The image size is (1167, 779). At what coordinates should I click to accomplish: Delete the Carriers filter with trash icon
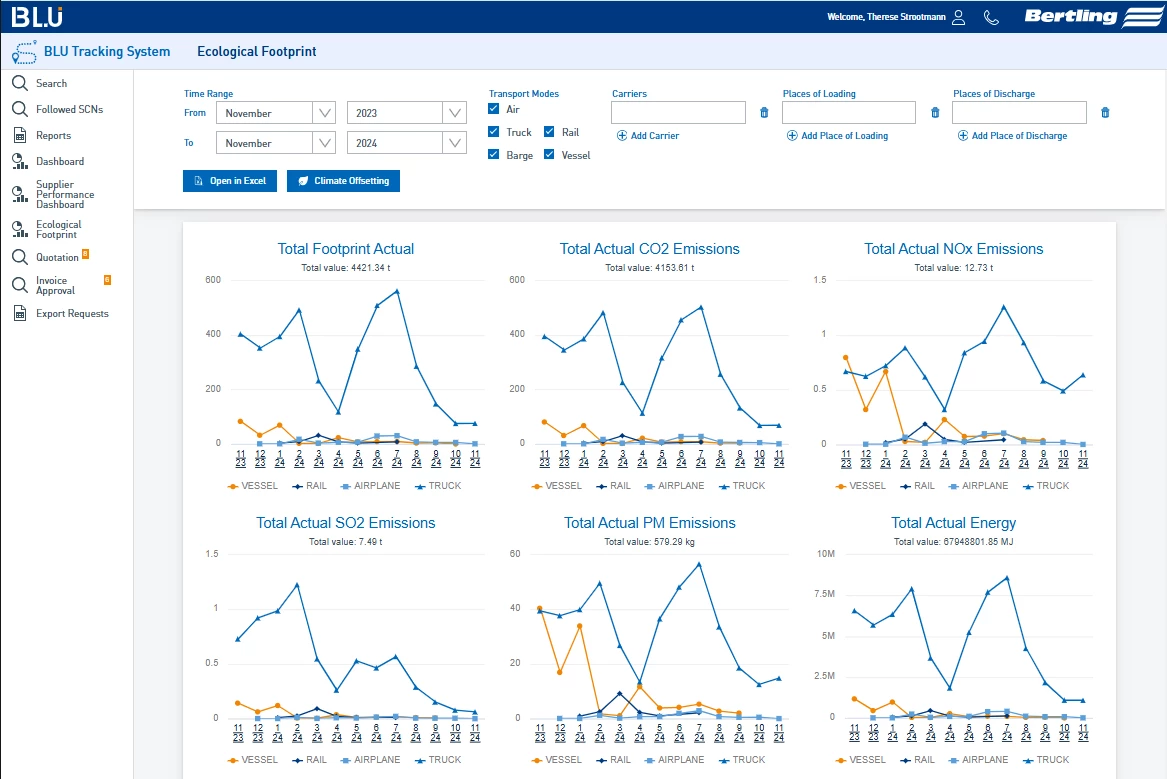[764, 113]
